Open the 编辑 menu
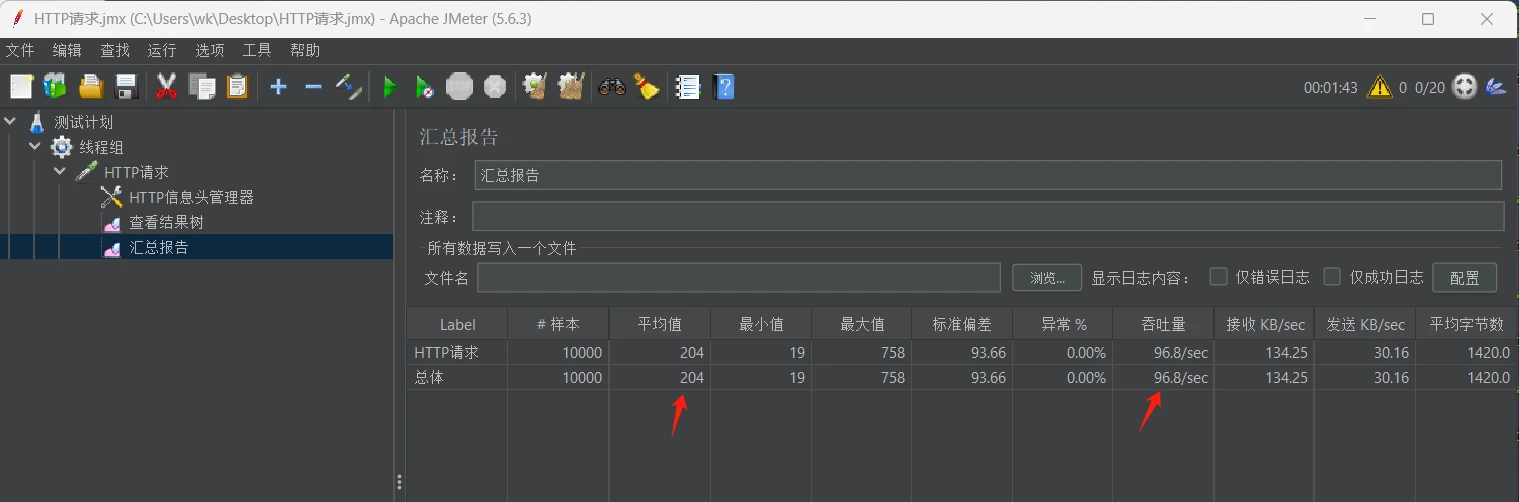This screenshot has width=1519, height=502. 67,50
